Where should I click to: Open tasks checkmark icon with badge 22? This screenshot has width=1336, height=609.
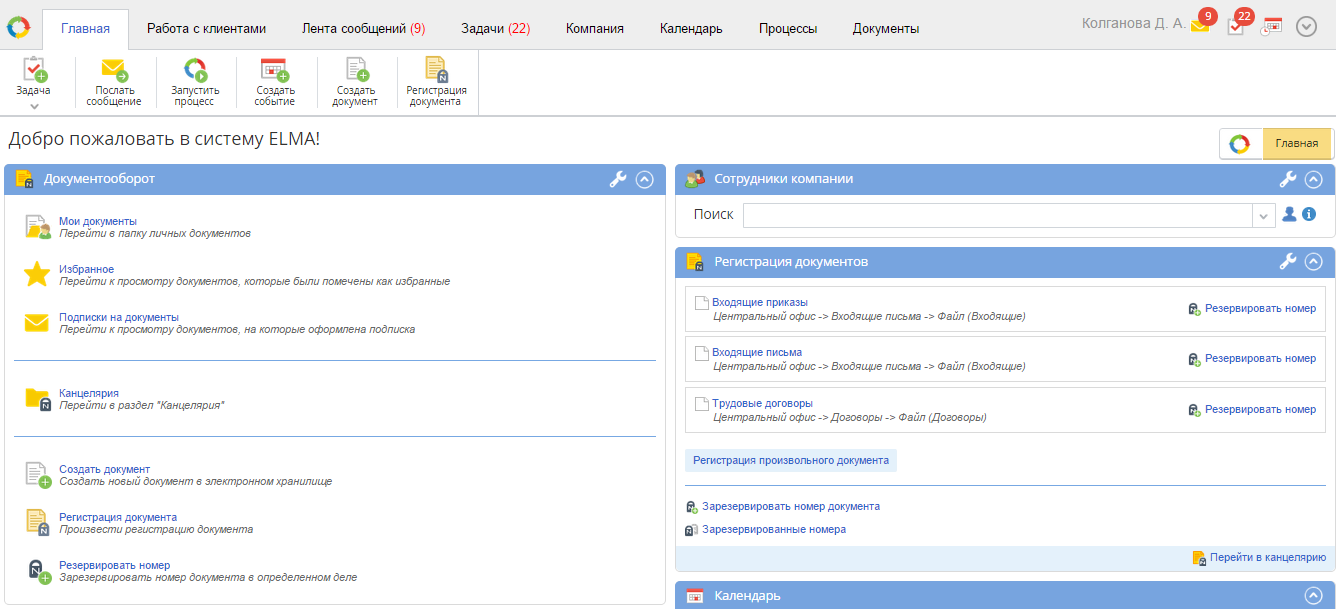pyautogui.click(x=1237, y=25)
